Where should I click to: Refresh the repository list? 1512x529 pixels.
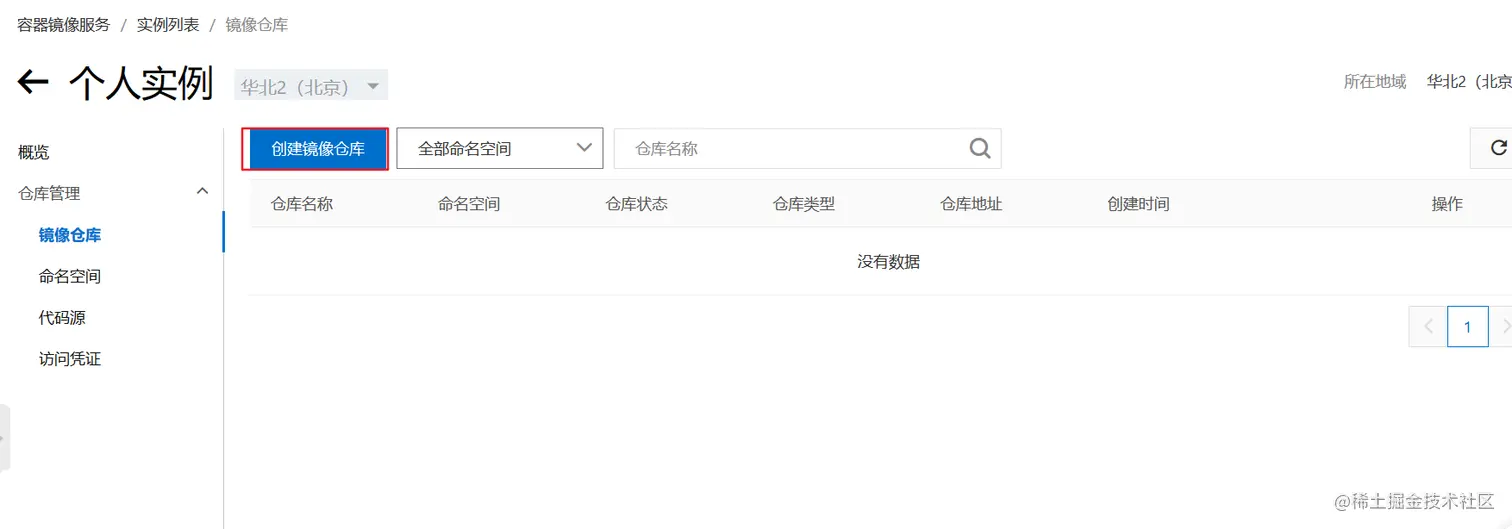click(x=1497, y=148)
